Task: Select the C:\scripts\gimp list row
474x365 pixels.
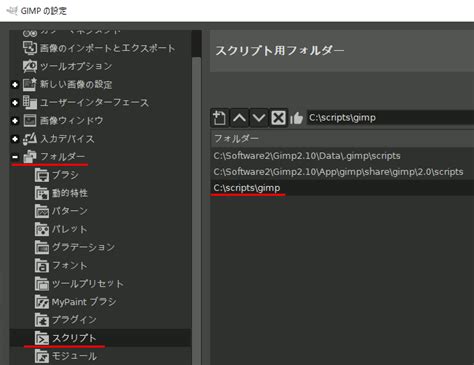Action: (342, 188)
